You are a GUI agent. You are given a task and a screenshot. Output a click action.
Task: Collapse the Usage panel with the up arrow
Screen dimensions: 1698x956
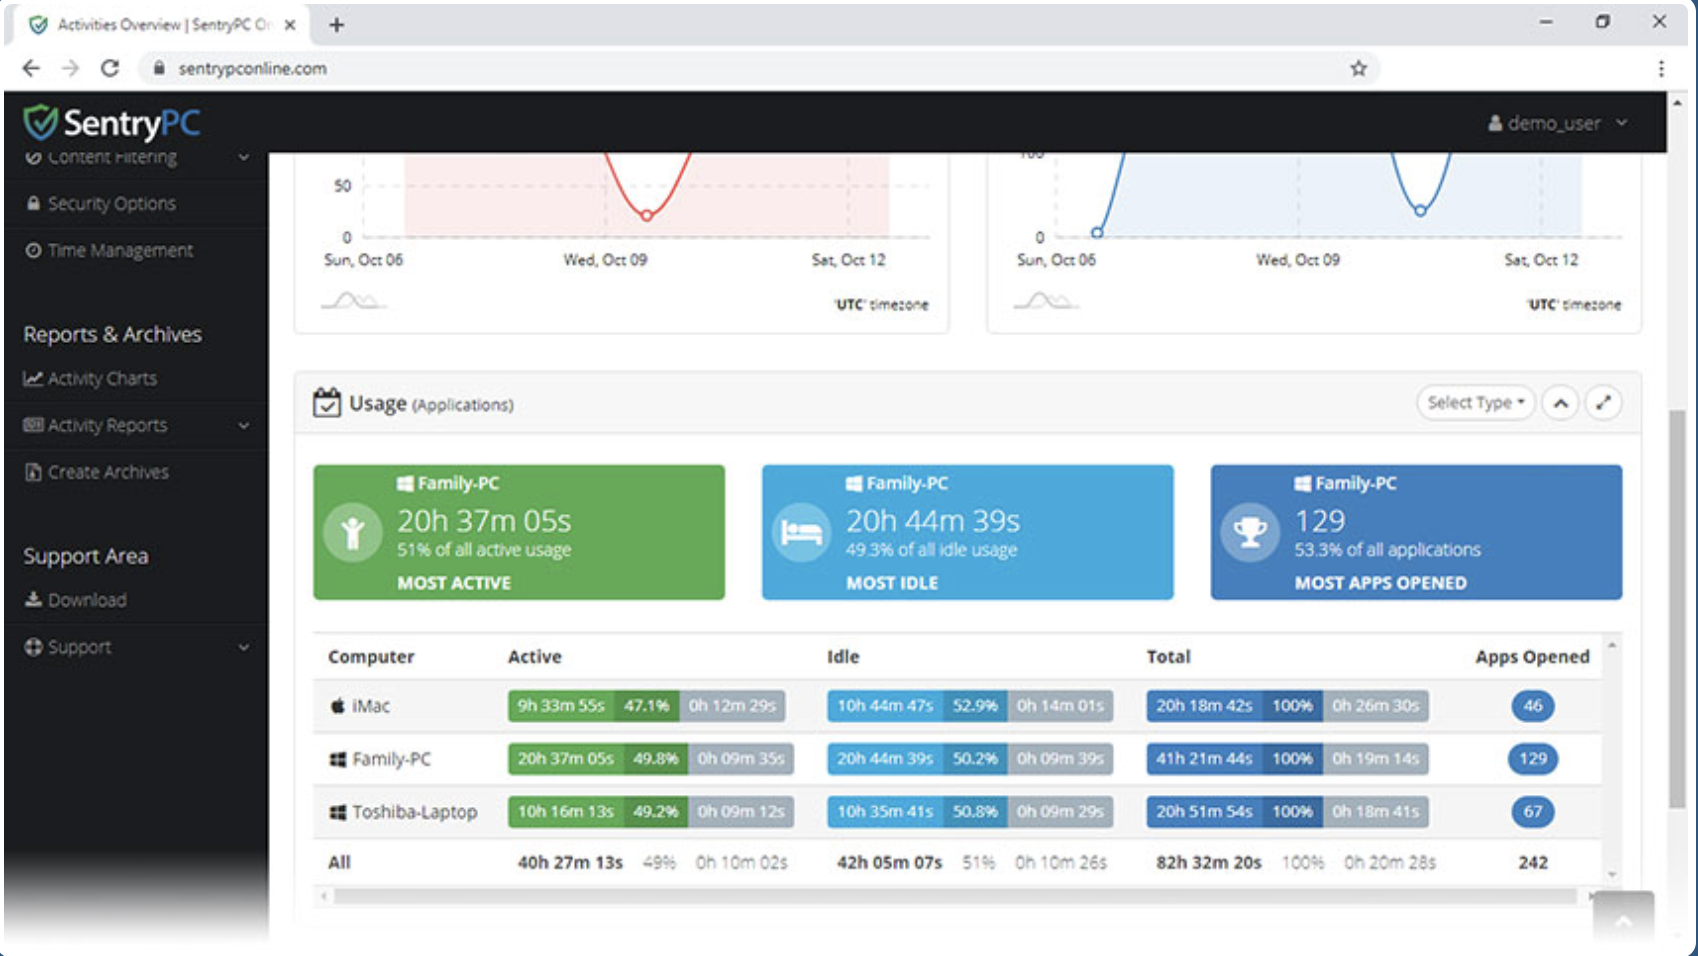1561,402
